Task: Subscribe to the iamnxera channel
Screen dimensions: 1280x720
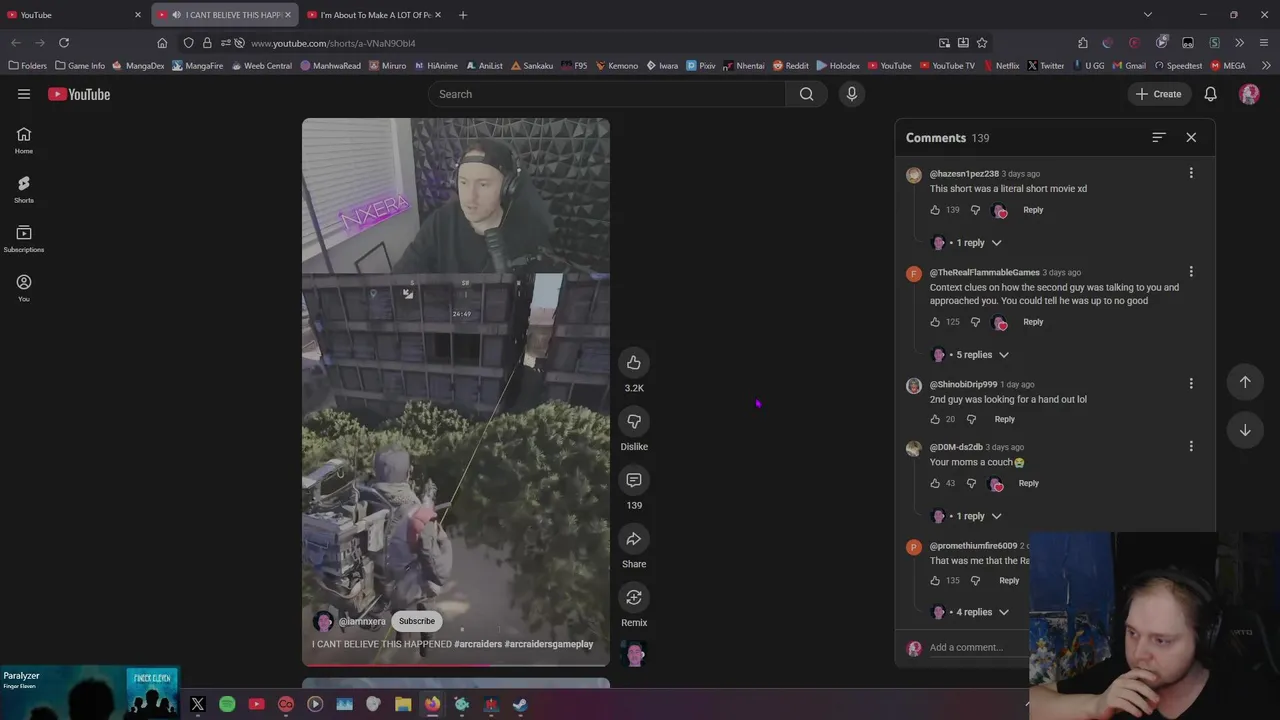Action: pos(417,621)
